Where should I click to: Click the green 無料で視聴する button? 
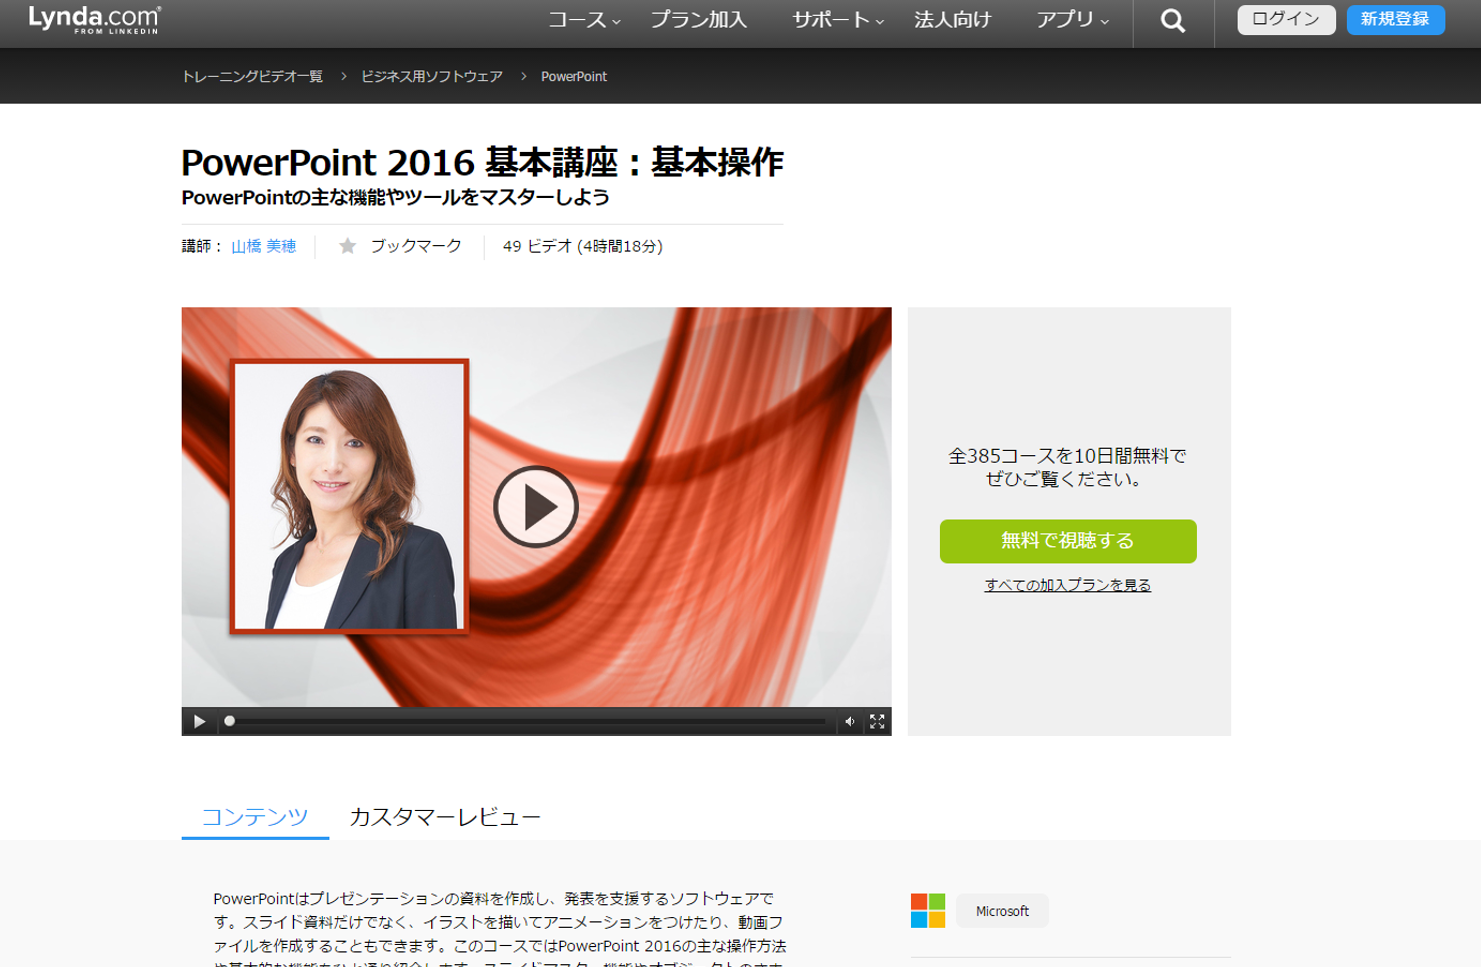click(1067, 541)
